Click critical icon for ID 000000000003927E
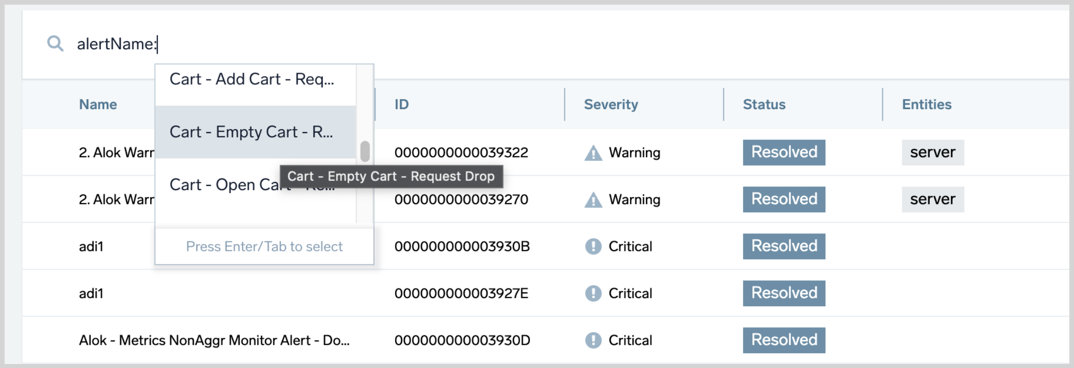Viewport: 1074px width, 368px height. (x=593, y=293)
